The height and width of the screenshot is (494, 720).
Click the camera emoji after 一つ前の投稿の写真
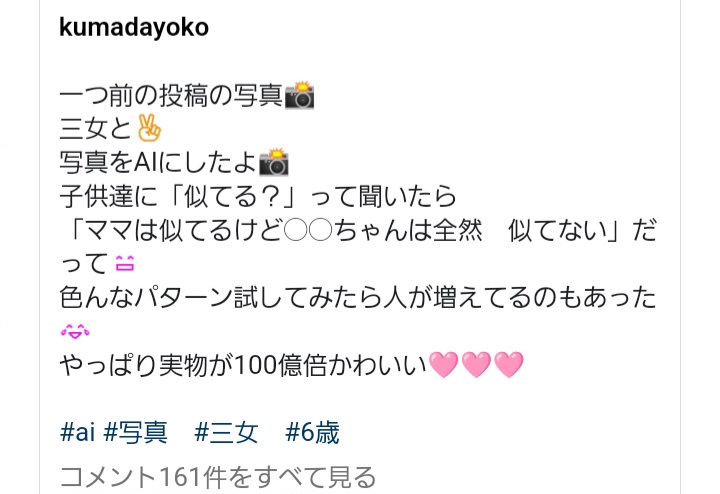[x=299, y=95]
